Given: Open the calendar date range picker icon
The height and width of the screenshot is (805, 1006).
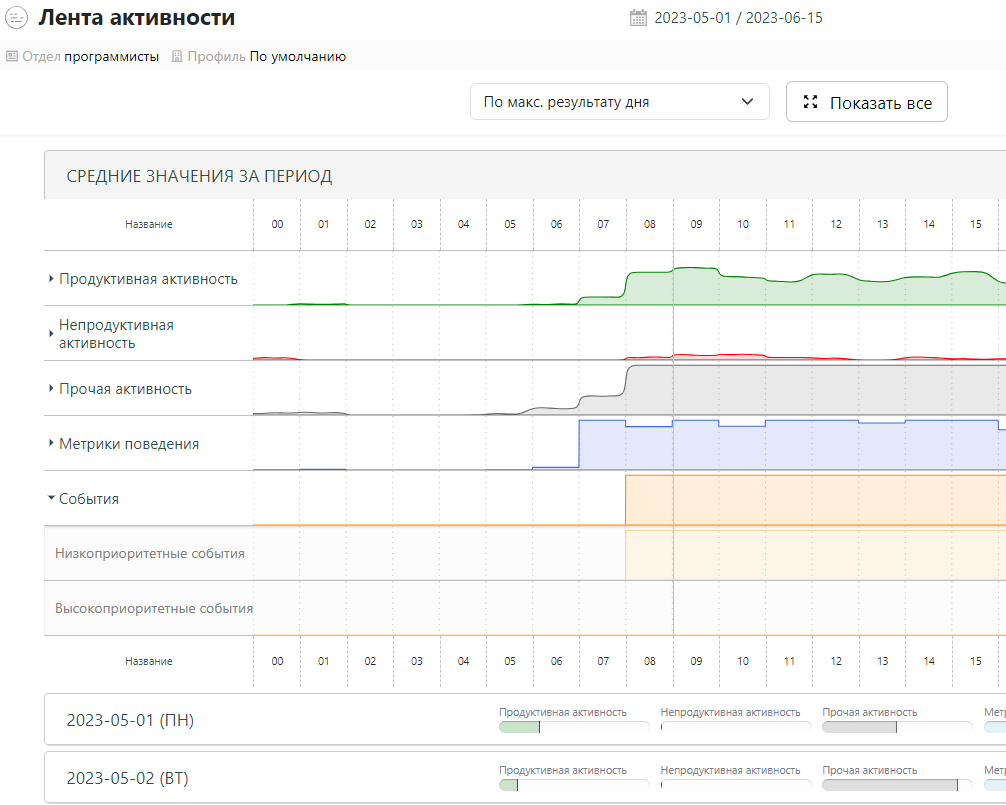Looking at the screenshot, I should coord(638,18).
